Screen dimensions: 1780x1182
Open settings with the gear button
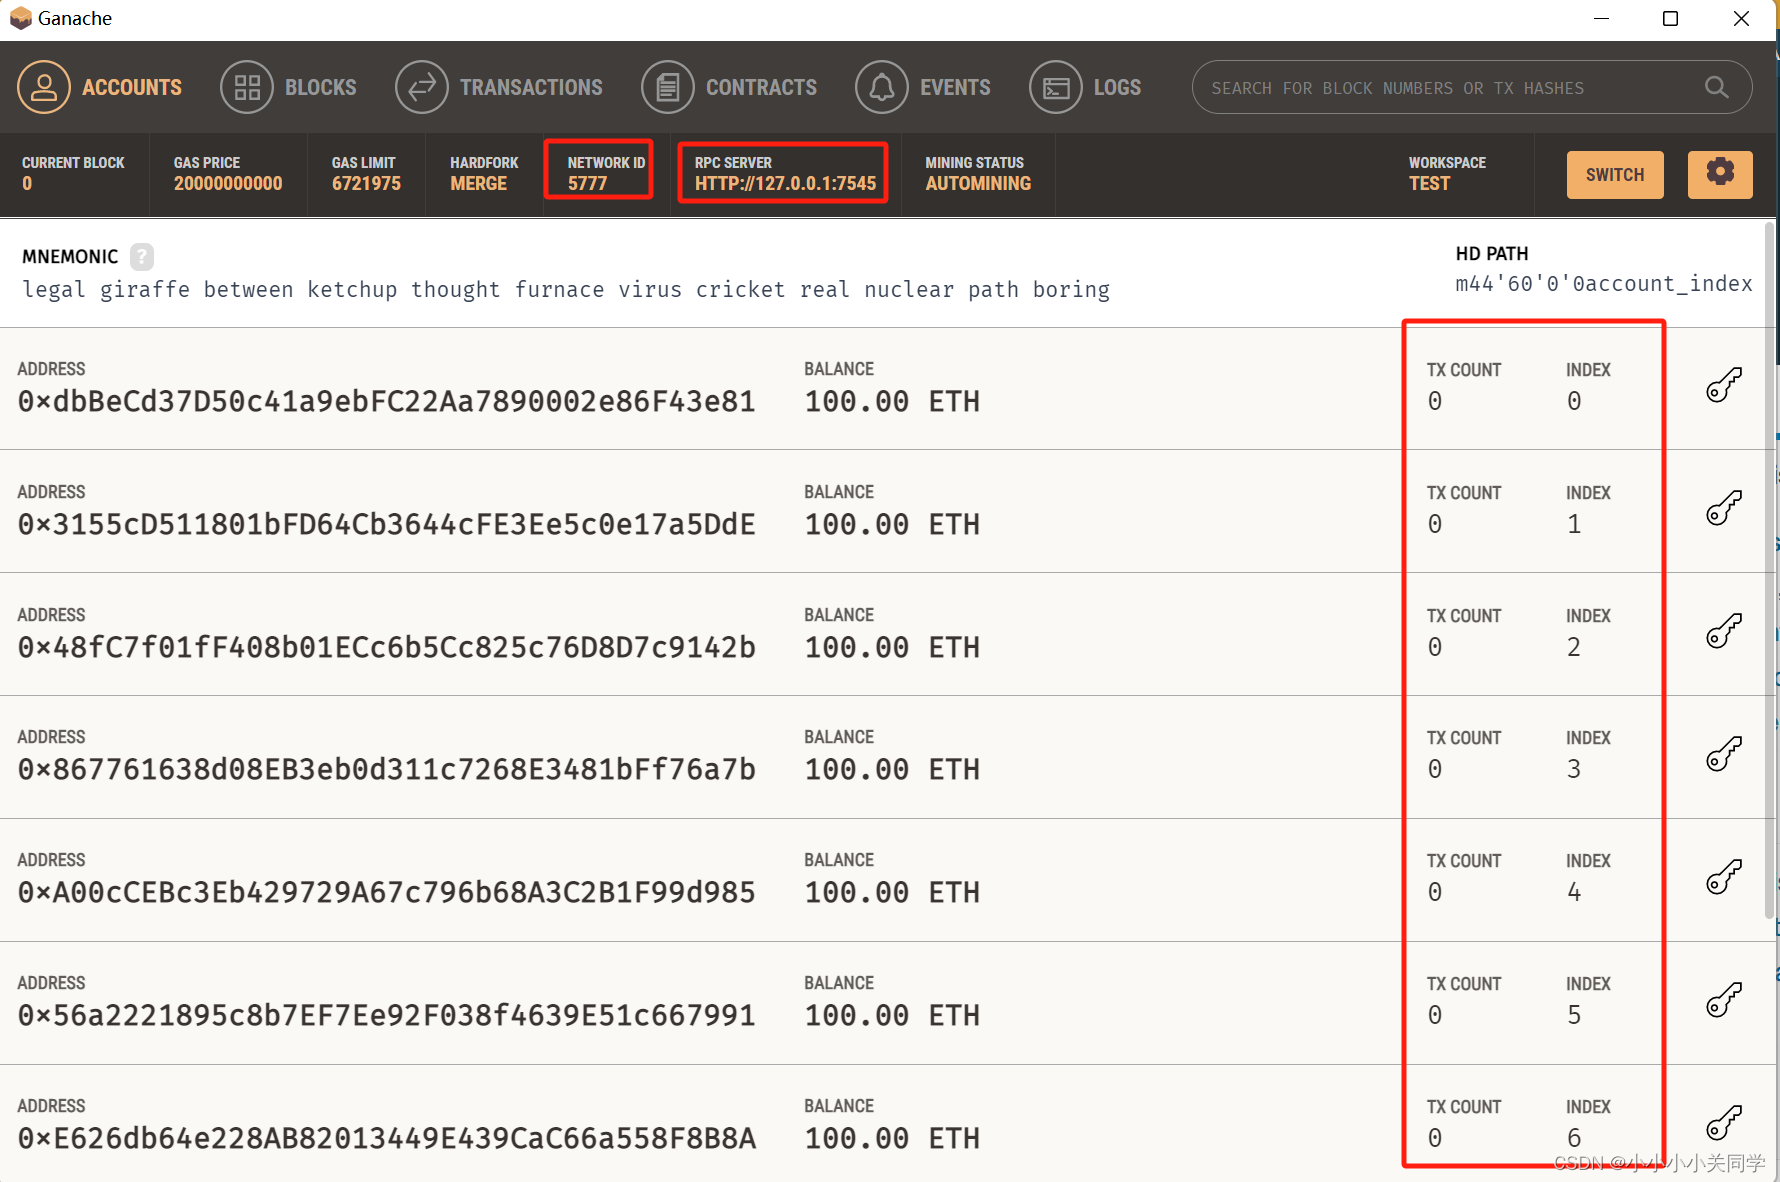pyautogui.click(x=1720, y=175)
